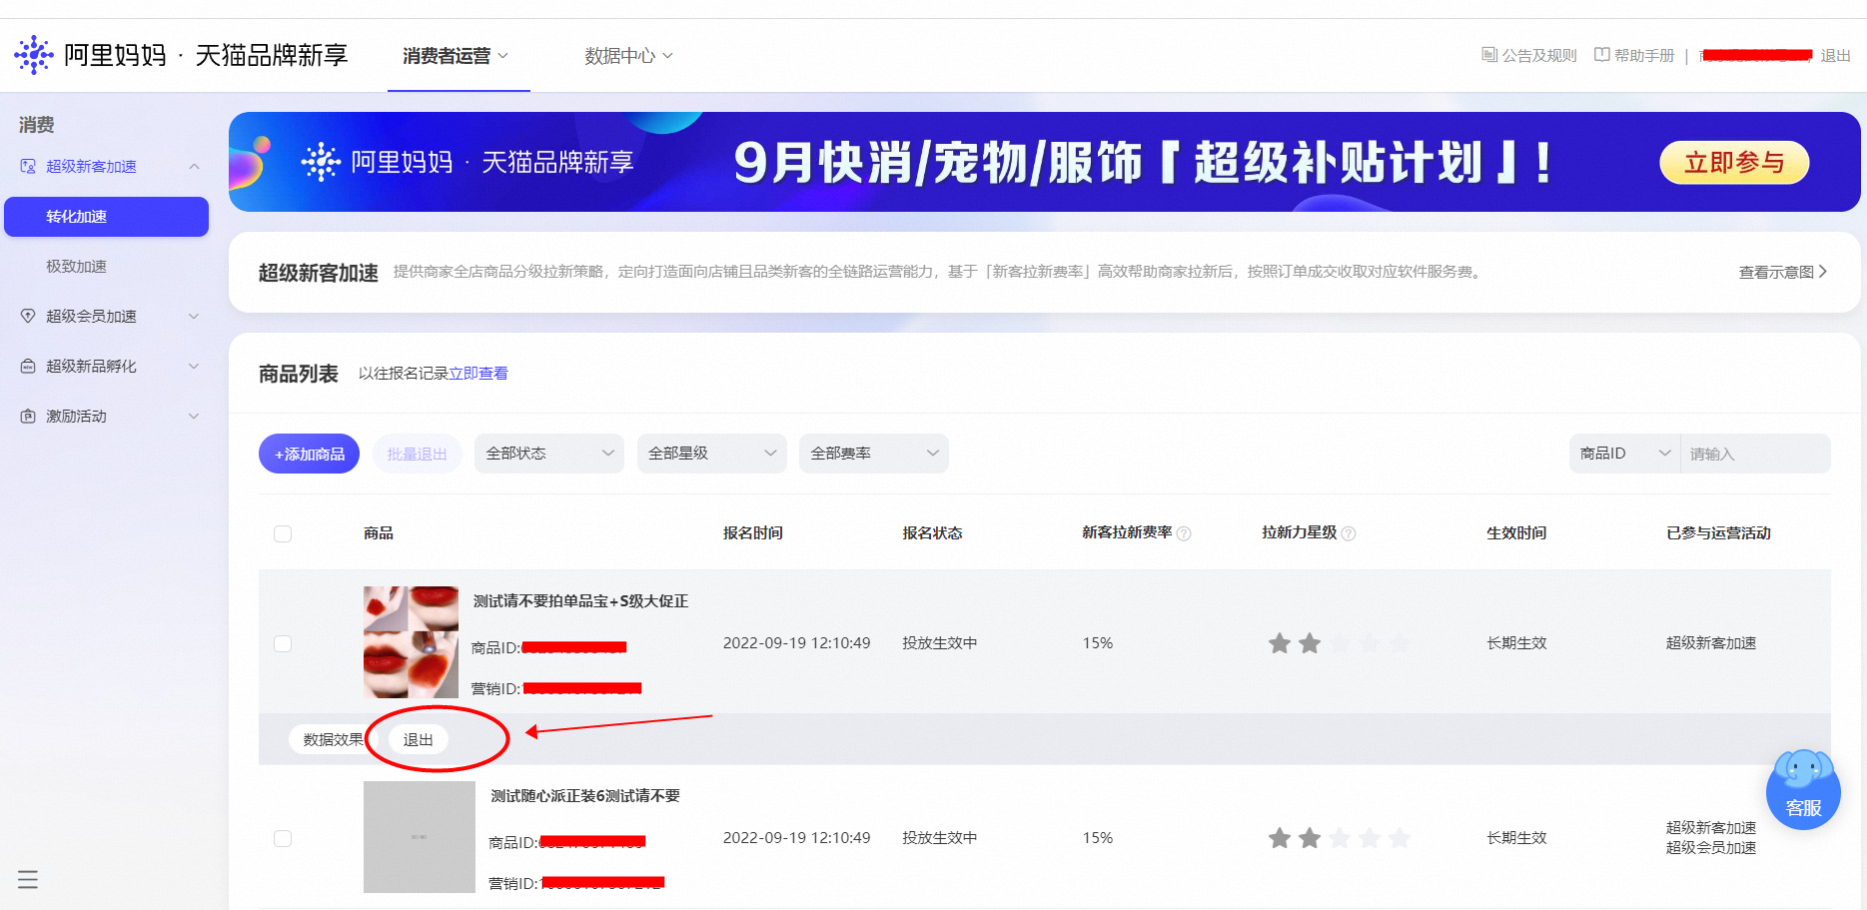Open the 查看示意图 link
The width and height of the screenshot is (1867, 910).
(x=1783, y=272)
